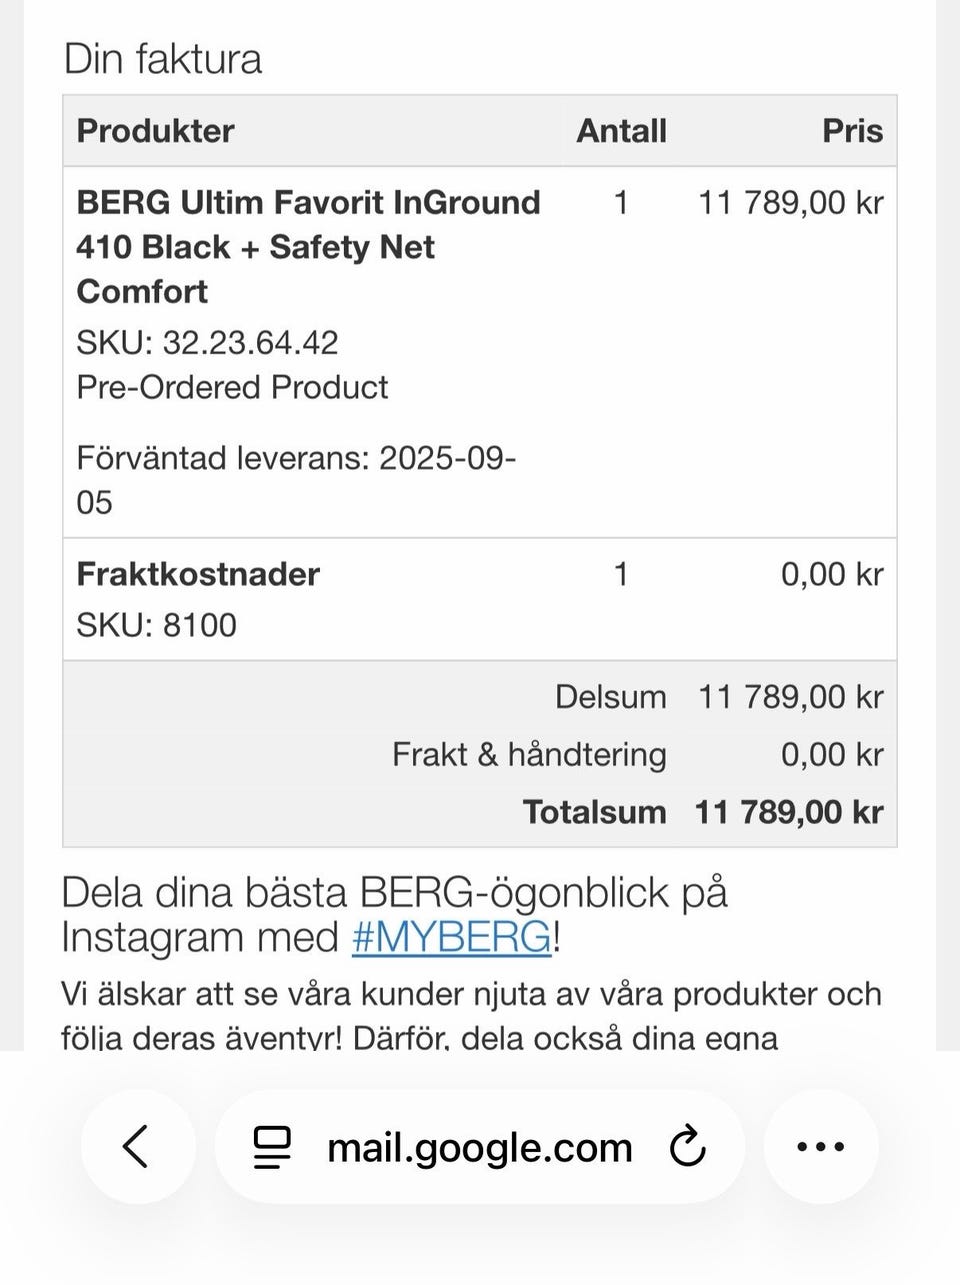Viewport: 960px width, 1285px height.
Task: Click the Frakt & håndtering label
Action: pyautogui.click(x=529, y=754)
